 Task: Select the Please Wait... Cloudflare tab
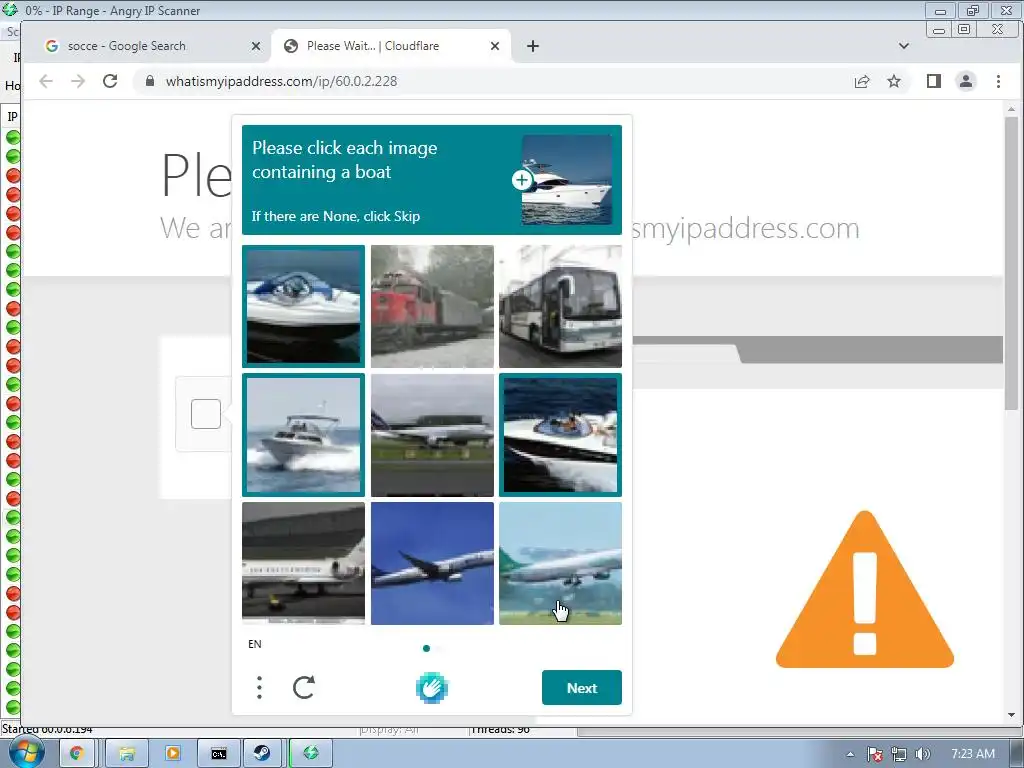tap(392, 46)
